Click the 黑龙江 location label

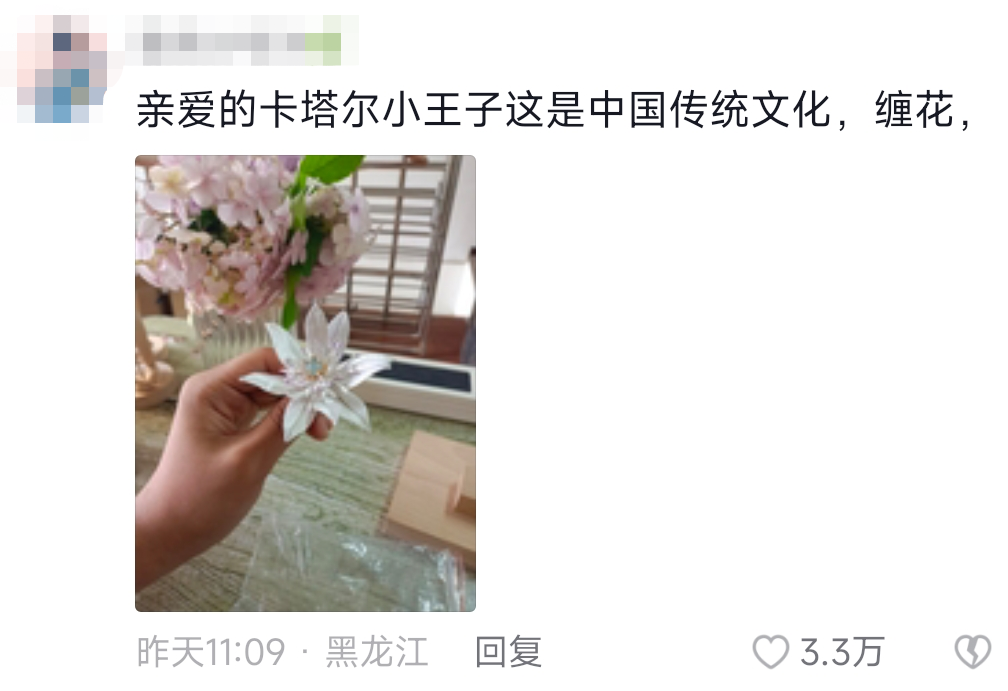(377, 652)
